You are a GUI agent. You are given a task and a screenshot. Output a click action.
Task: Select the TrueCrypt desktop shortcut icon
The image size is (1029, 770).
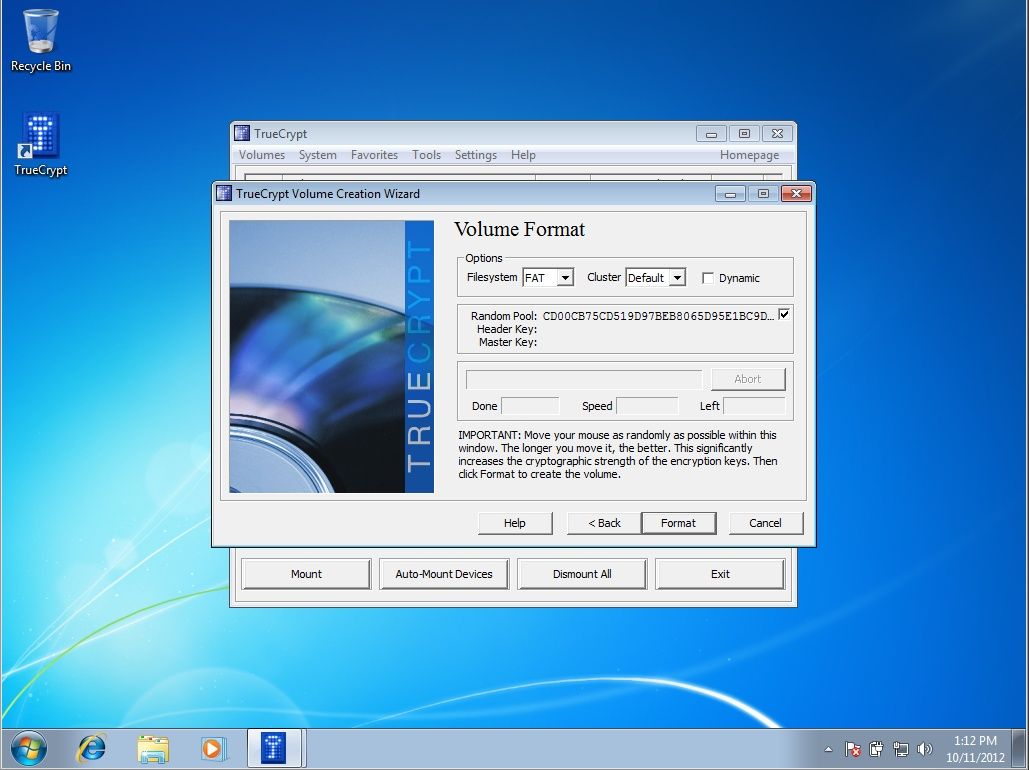coord(41,144)
